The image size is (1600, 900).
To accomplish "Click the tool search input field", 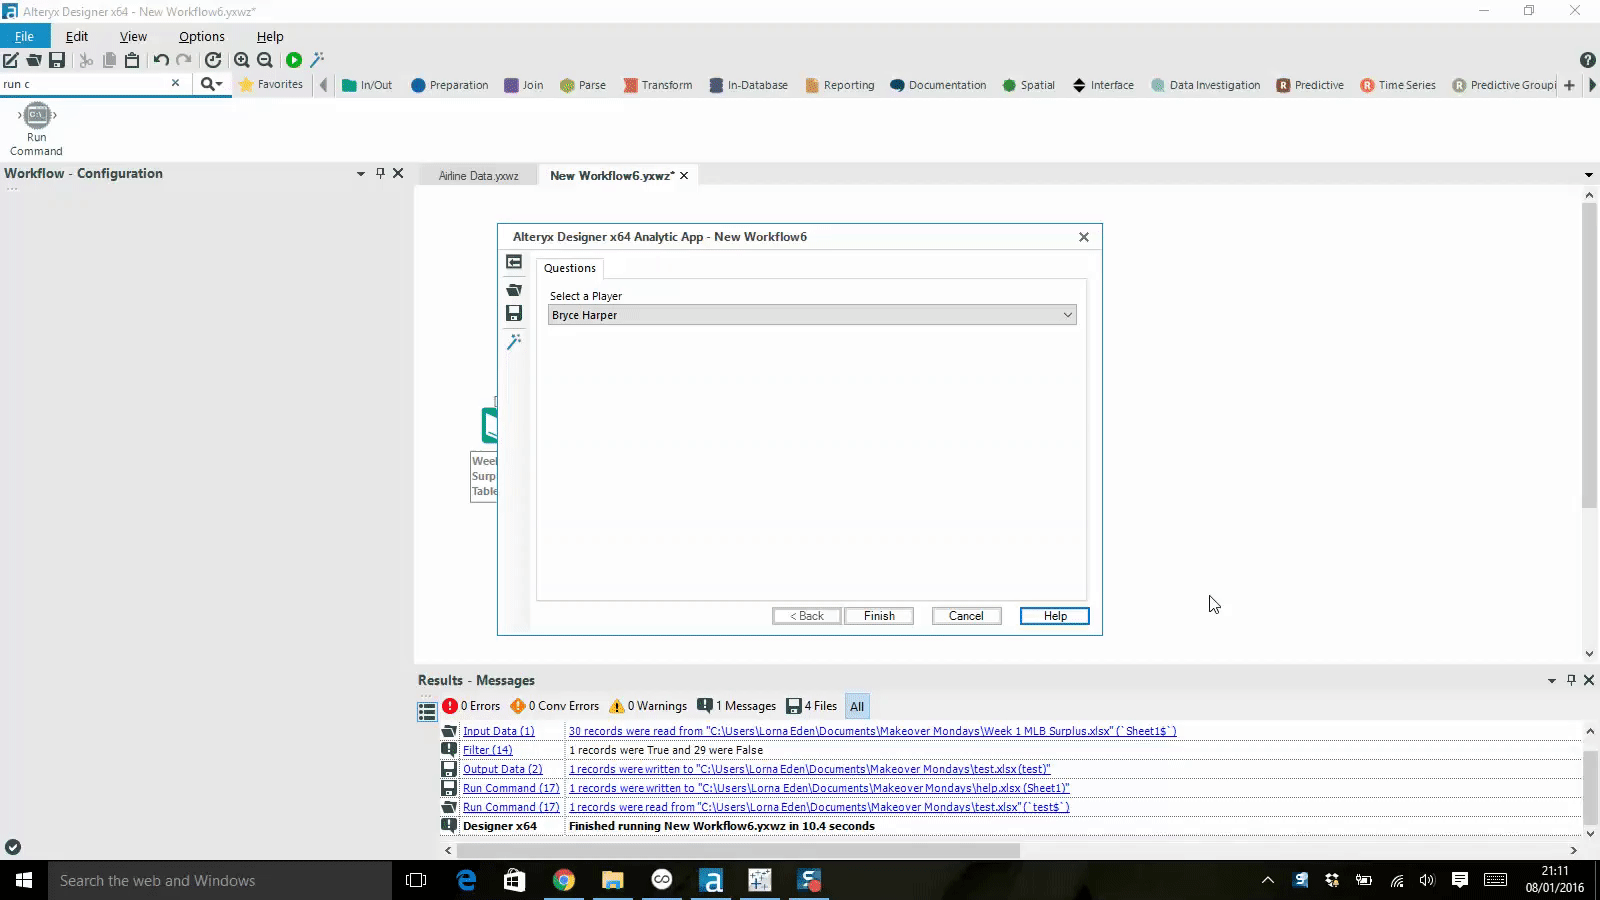I will click(x=85, y=84).
